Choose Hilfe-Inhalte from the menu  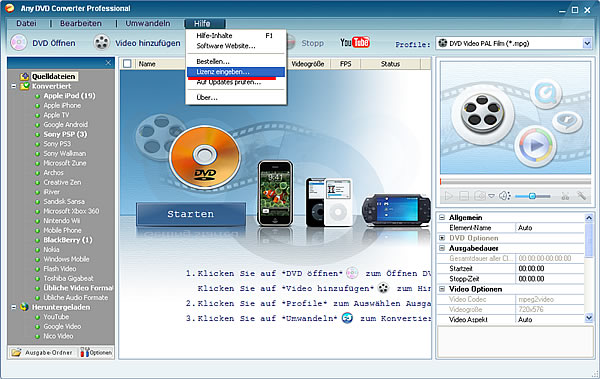click(x=236, y=36)
